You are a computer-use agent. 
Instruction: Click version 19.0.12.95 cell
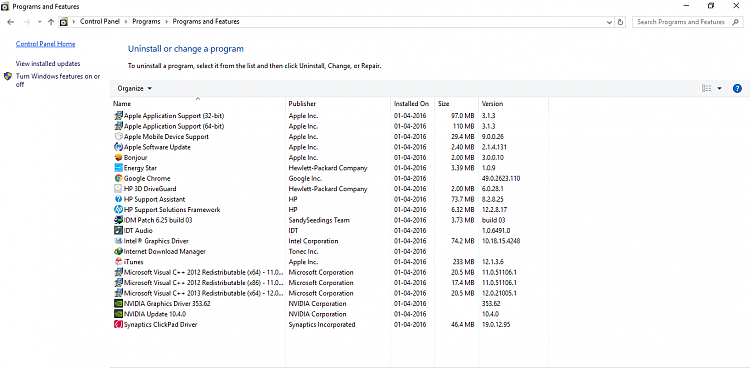496,324
